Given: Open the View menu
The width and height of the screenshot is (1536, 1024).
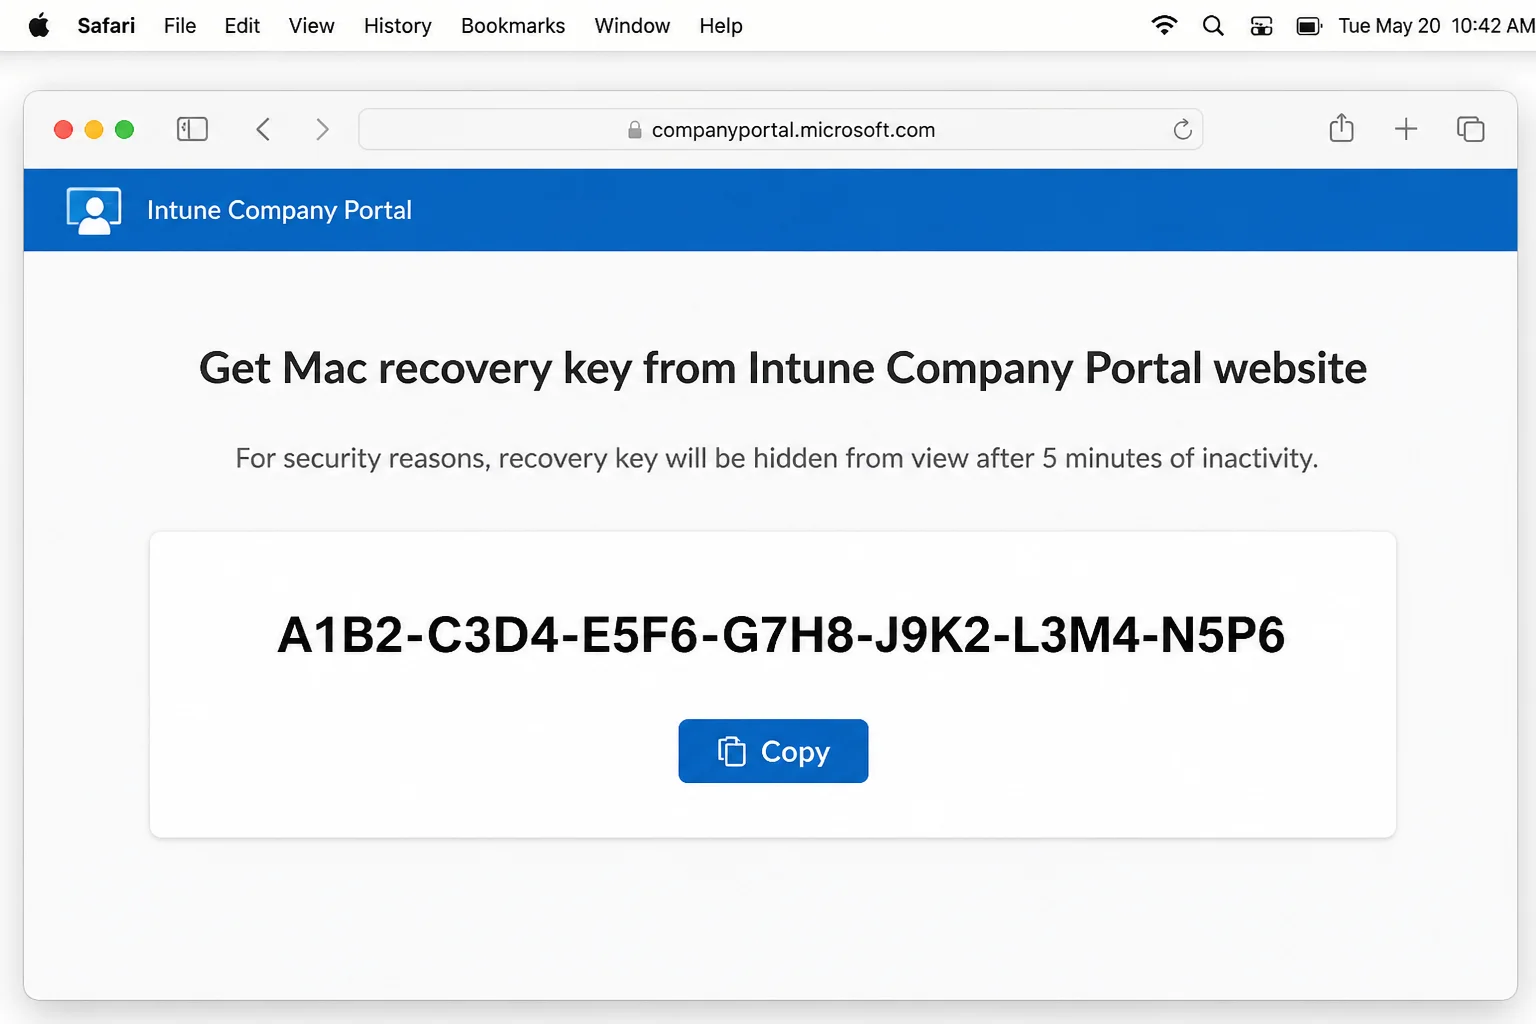Looking at the screenshot, I should [311, 25].
